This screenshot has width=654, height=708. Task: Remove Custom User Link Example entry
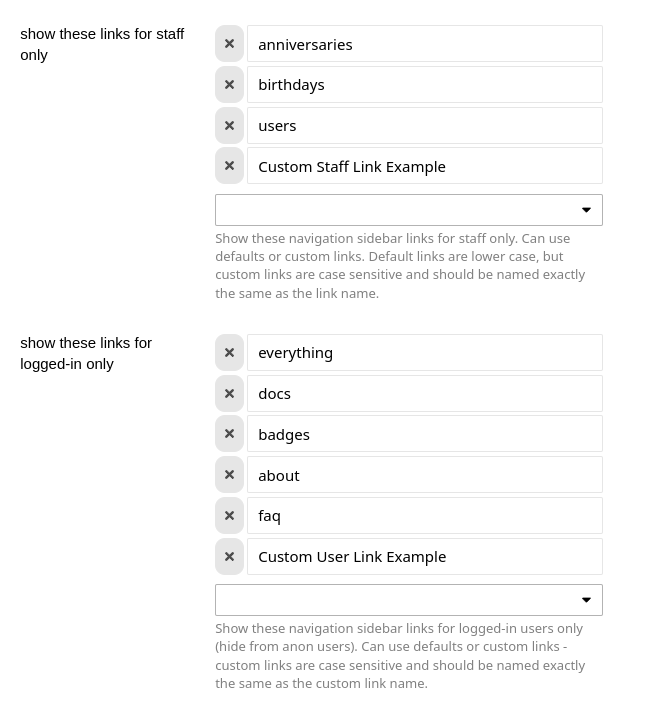click(229, 557)
